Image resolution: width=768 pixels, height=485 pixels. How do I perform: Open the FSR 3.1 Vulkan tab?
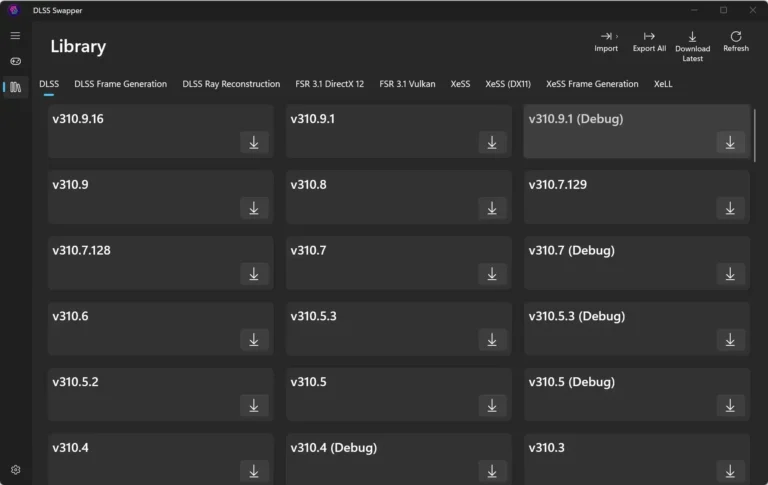[x=407, y=84]
